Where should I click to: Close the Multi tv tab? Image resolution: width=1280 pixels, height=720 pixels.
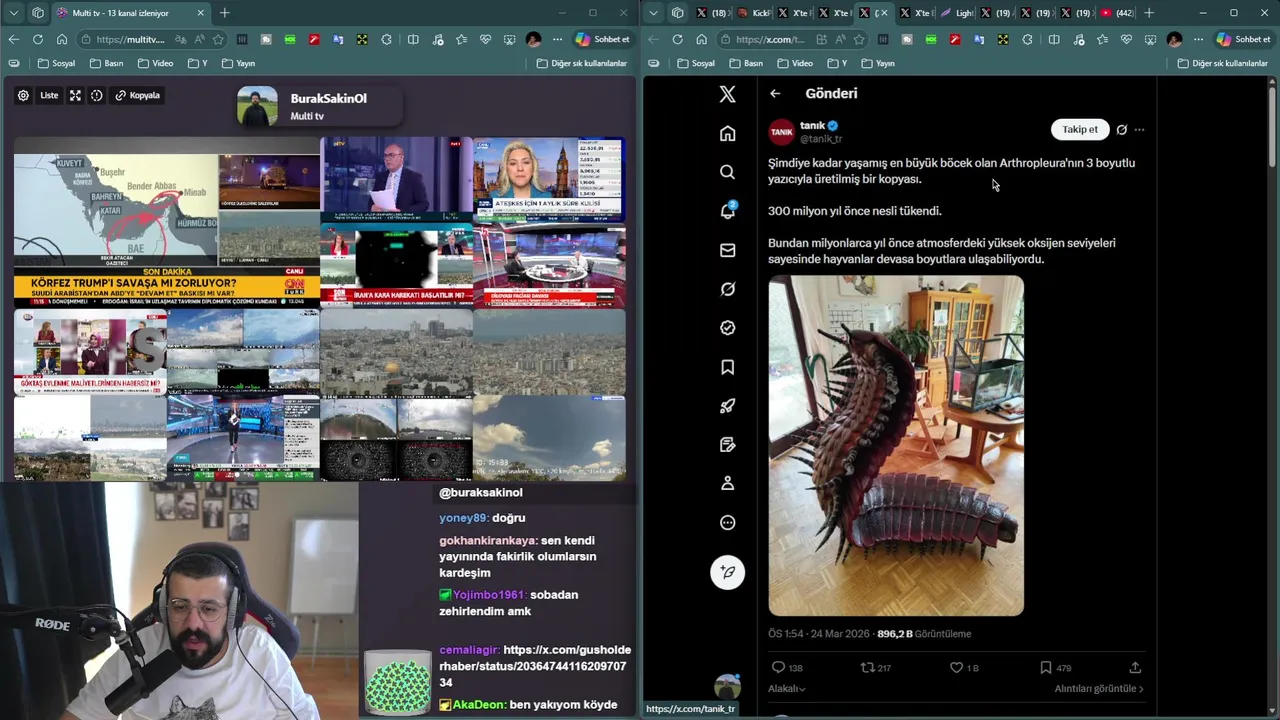200,13
